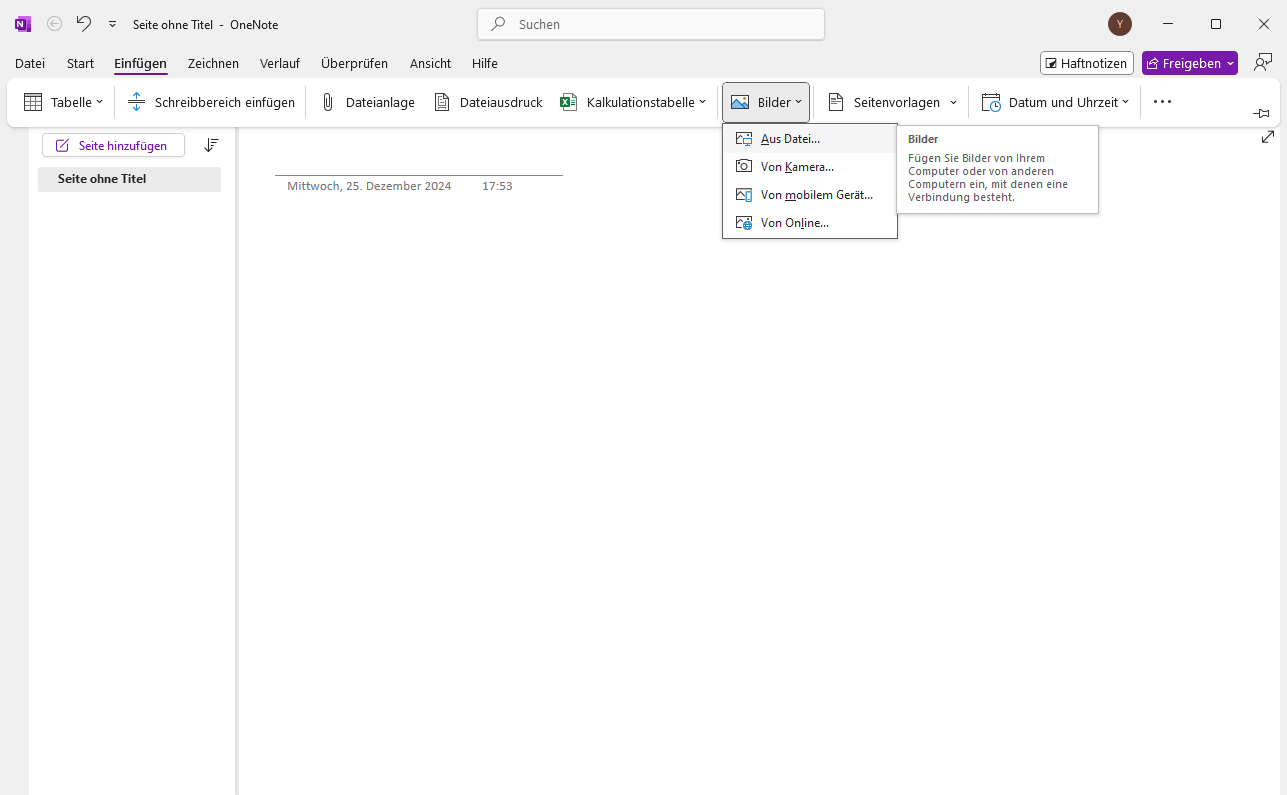
Task: Open the Kalkulationstabelle dropdown
Action: (x=633, y=102)
